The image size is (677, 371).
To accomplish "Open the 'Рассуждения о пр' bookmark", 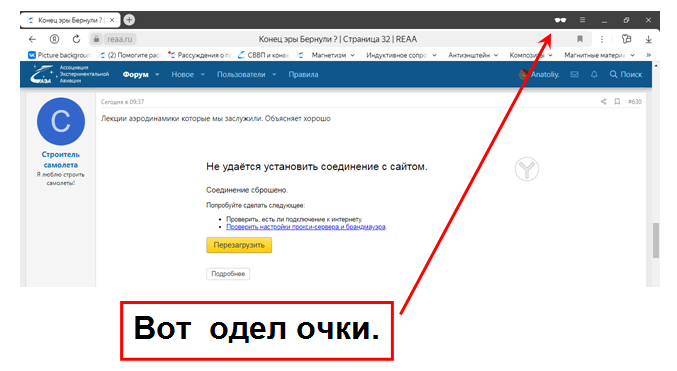I will [199, 55].
